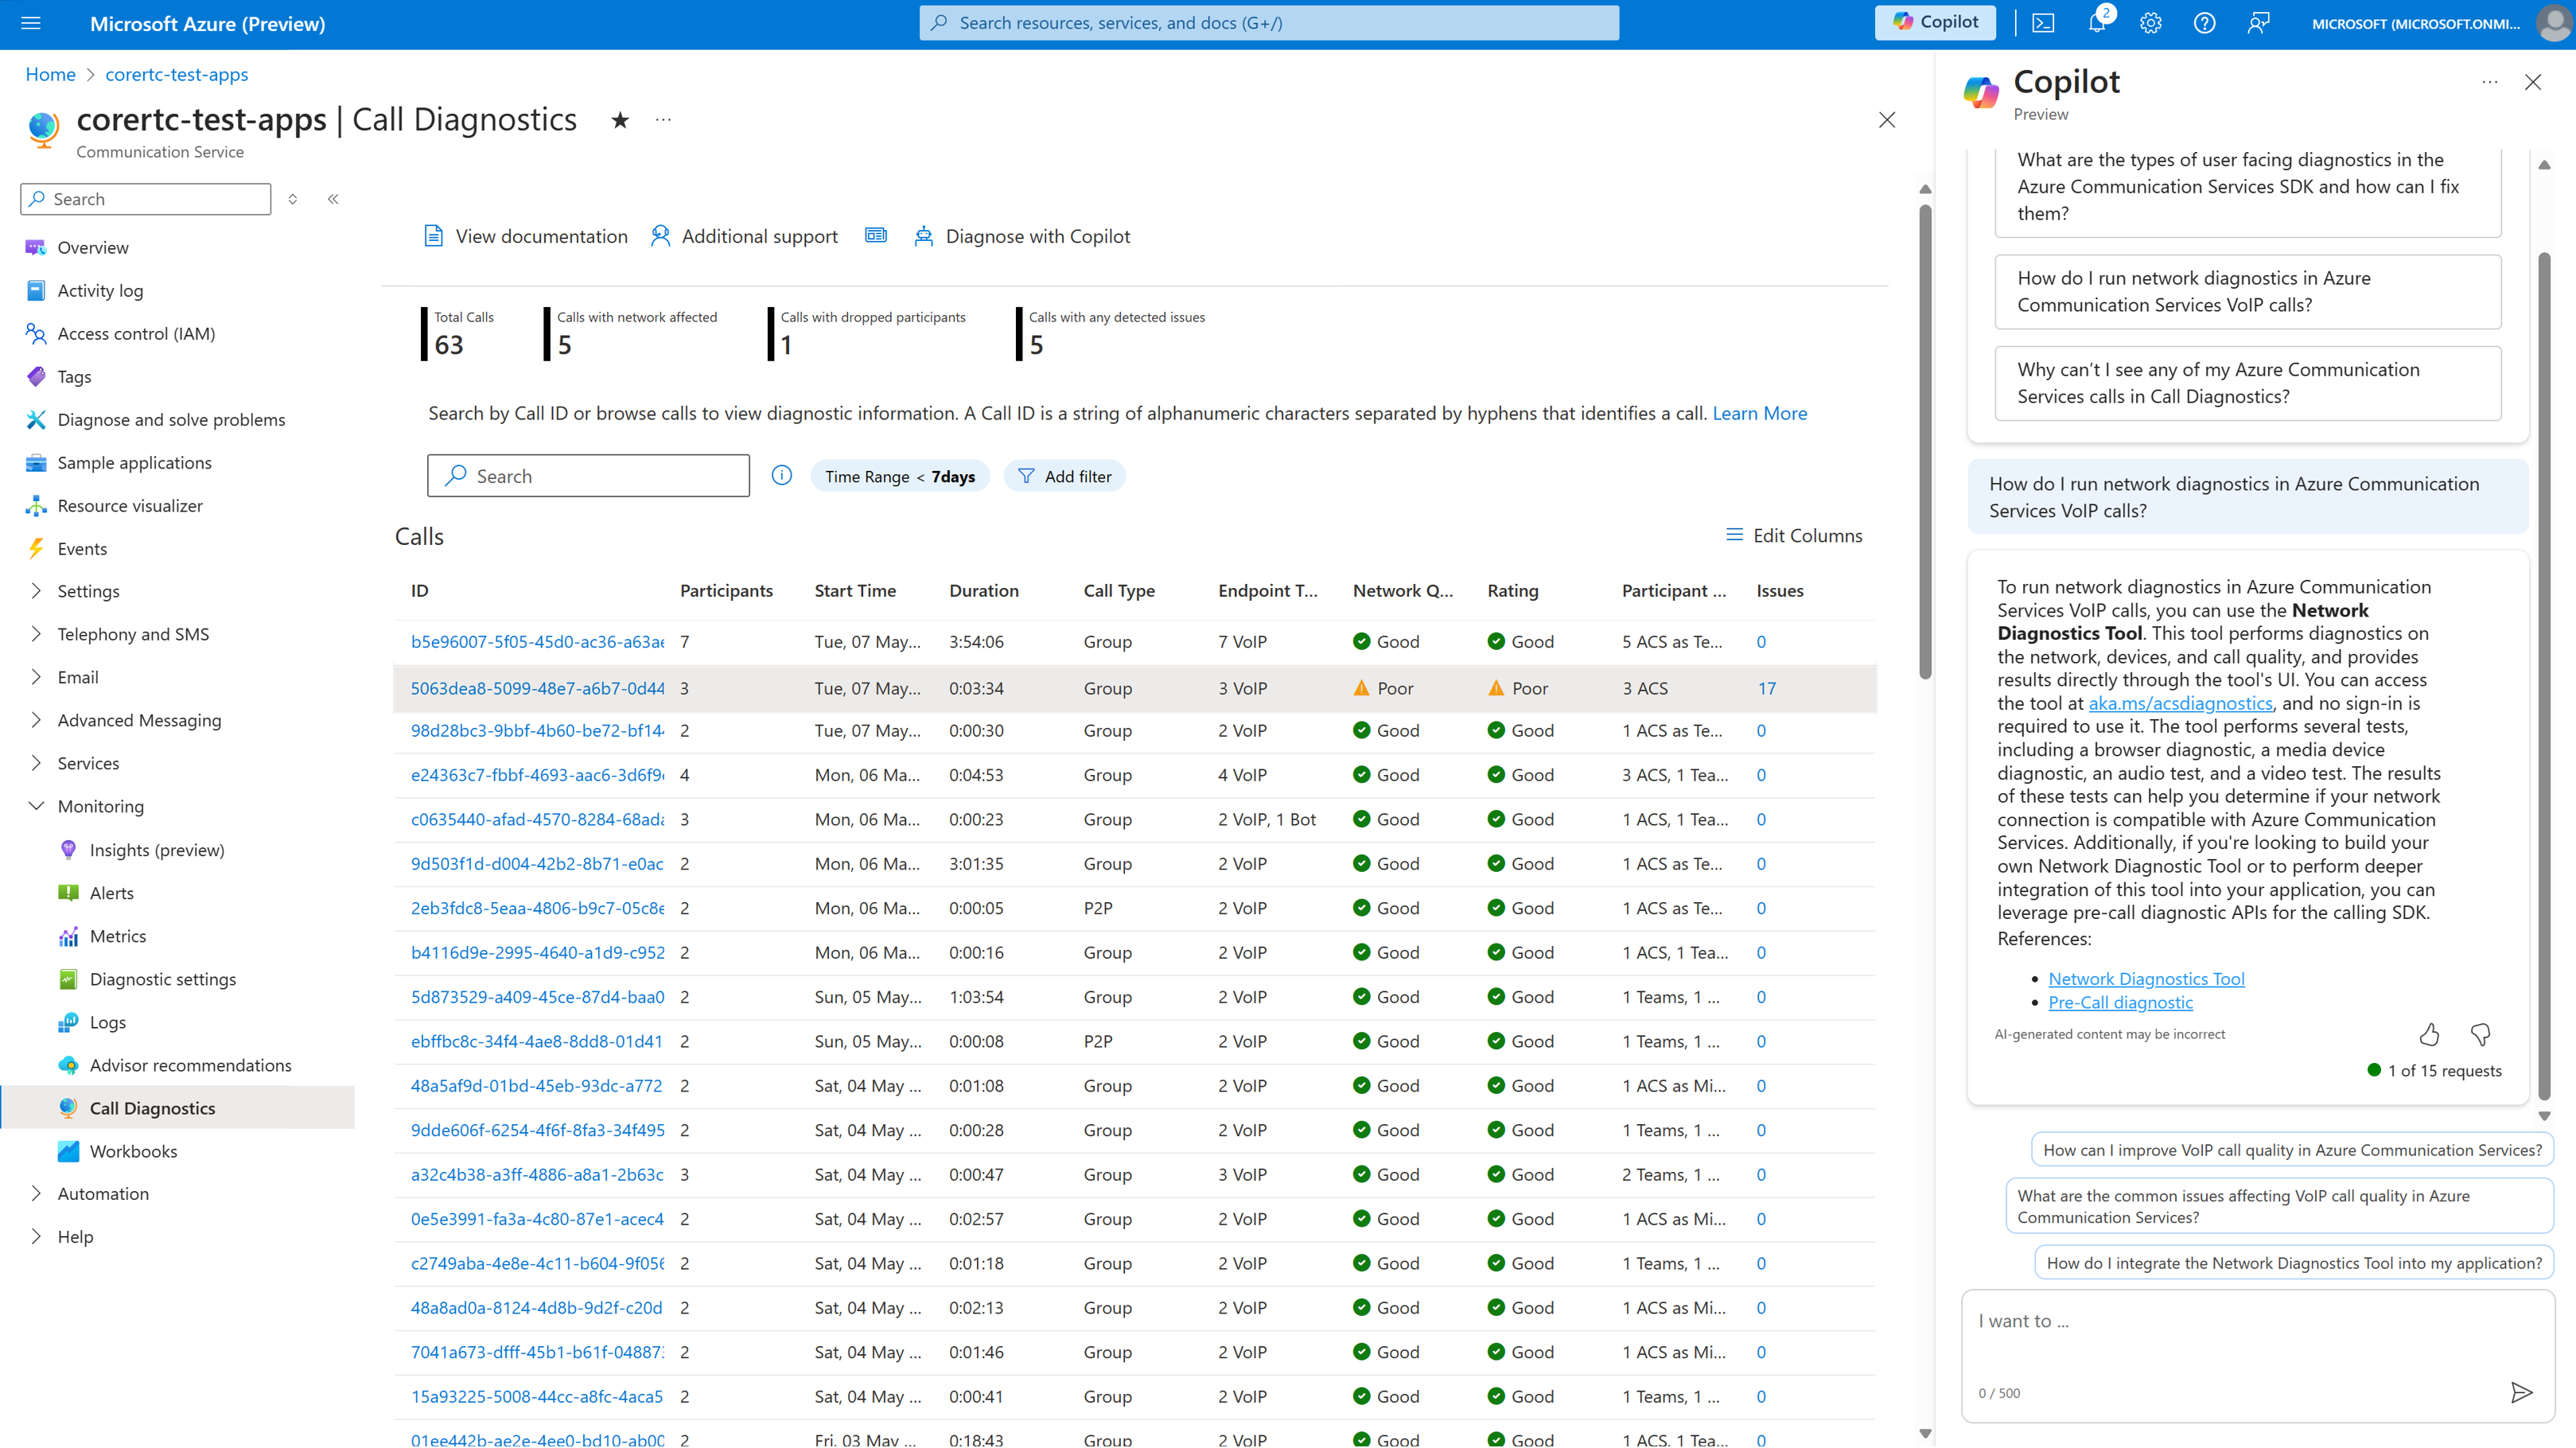Click the Add filter button
This screenshot has height=1448, width=2576.
(x=1064, y=474)
